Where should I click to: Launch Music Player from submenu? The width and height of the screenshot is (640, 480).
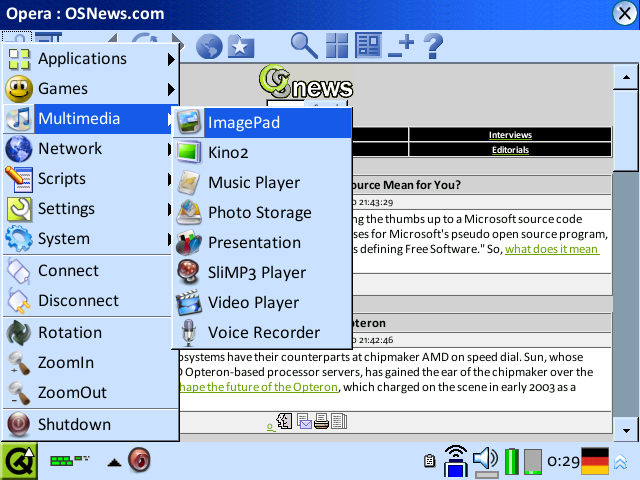(262, 183)
